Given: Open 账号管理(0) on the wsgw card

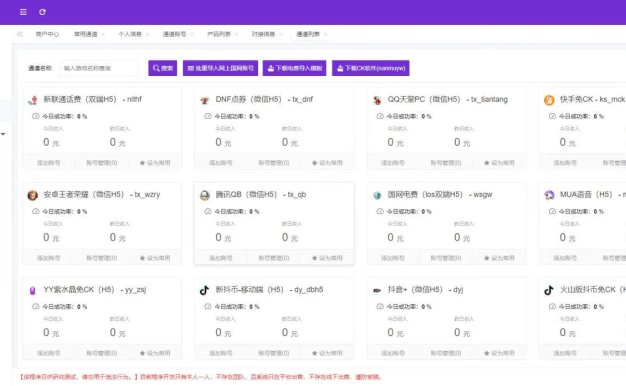Looking at the screenshot, I should [446, 258].
